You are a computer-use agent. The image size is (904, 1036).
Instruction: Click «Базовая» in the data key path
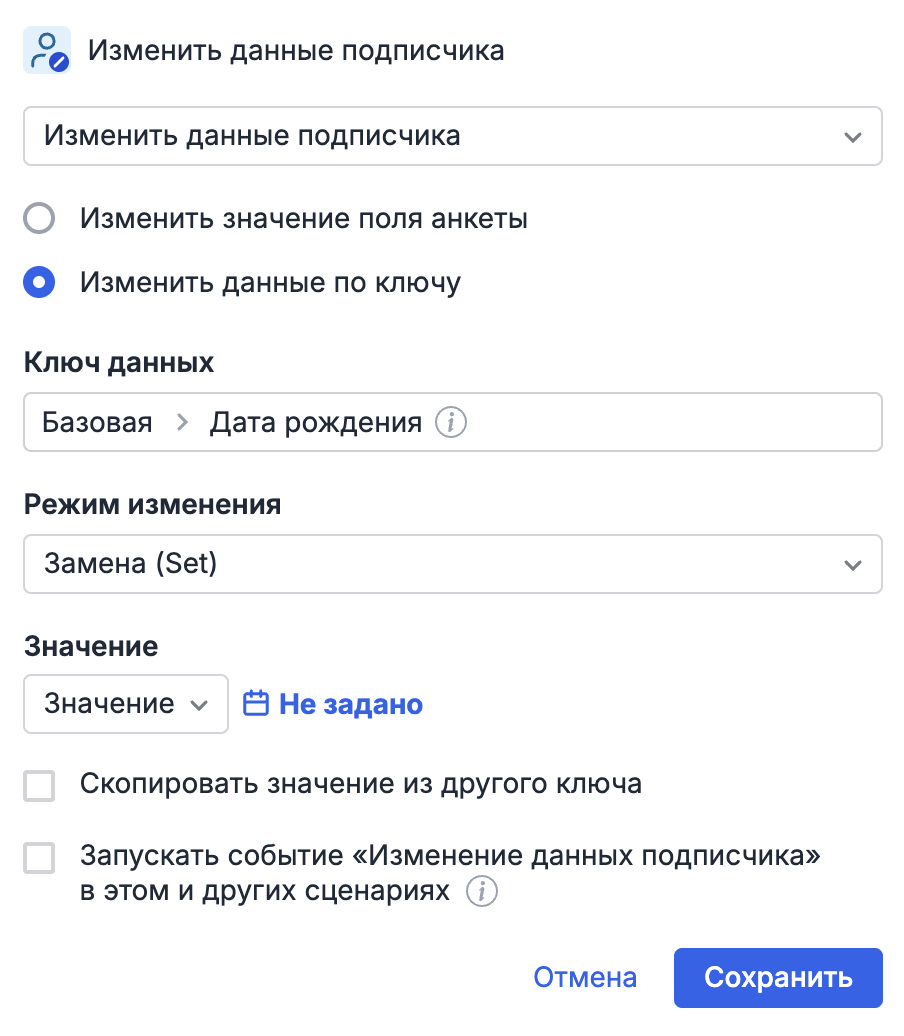click(97, 423)
